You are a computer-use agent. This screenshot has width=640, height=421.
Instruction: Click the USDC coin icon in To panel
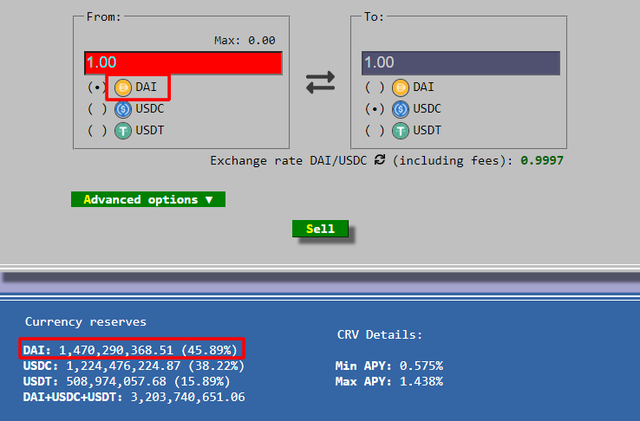[x=400, y=109]
